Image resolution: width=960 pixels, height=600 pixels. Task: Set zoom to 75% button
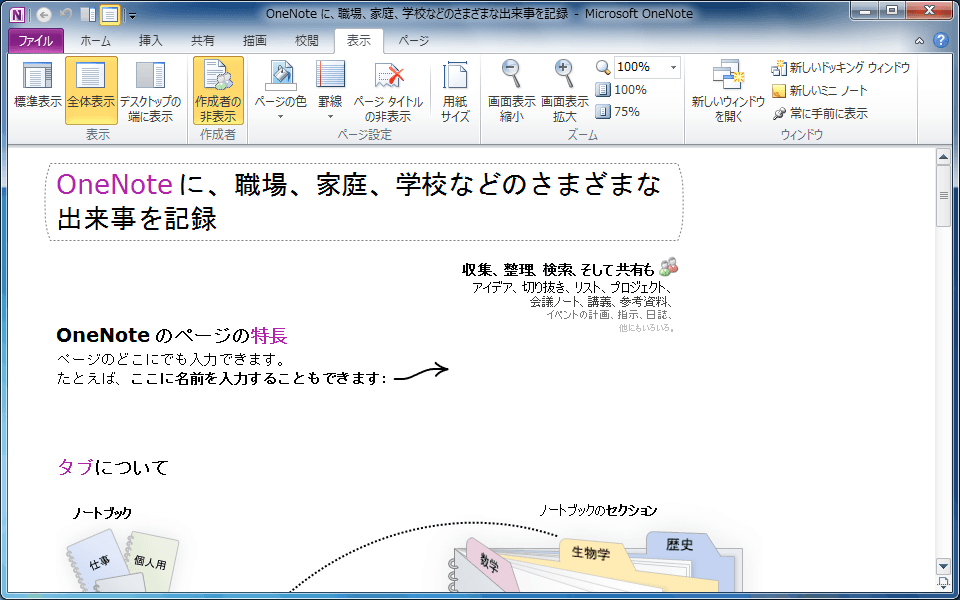618,111
